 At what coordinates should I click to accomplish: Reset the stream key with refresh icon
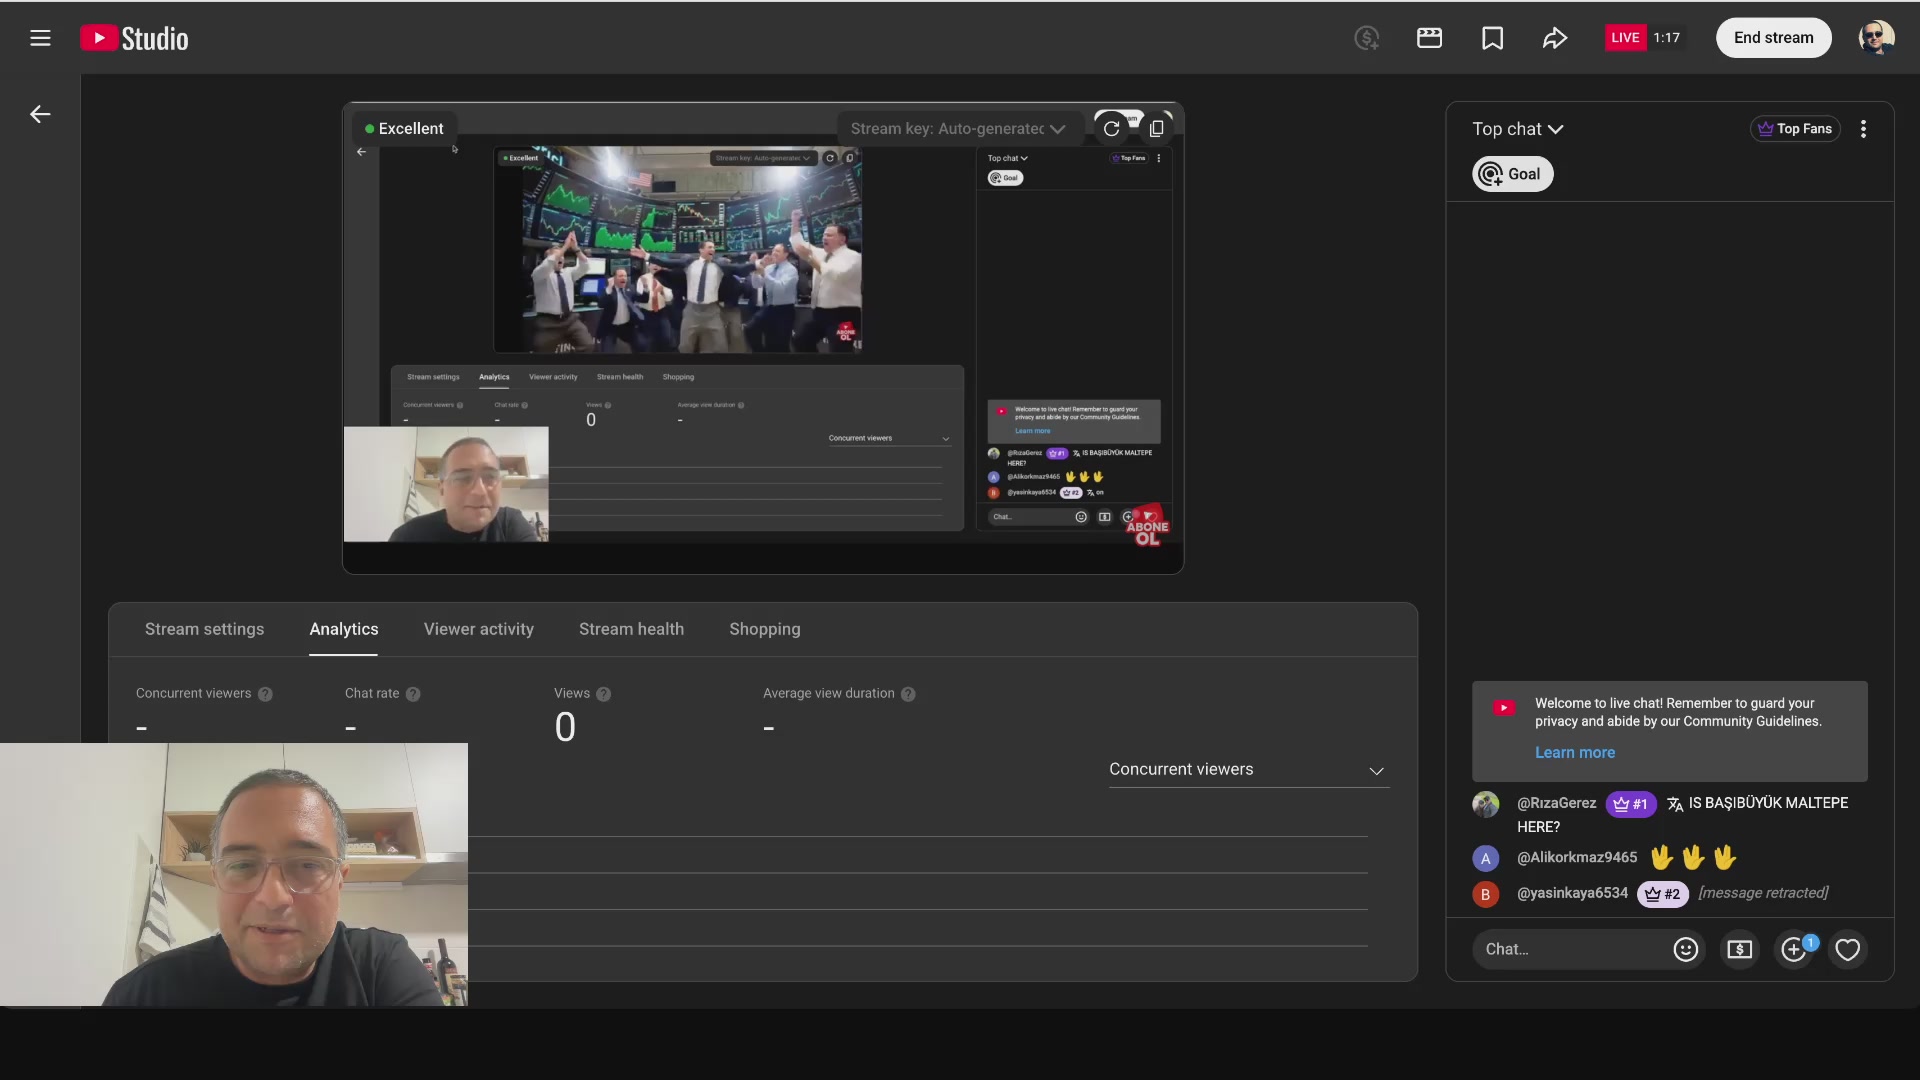pos(1111,129)
